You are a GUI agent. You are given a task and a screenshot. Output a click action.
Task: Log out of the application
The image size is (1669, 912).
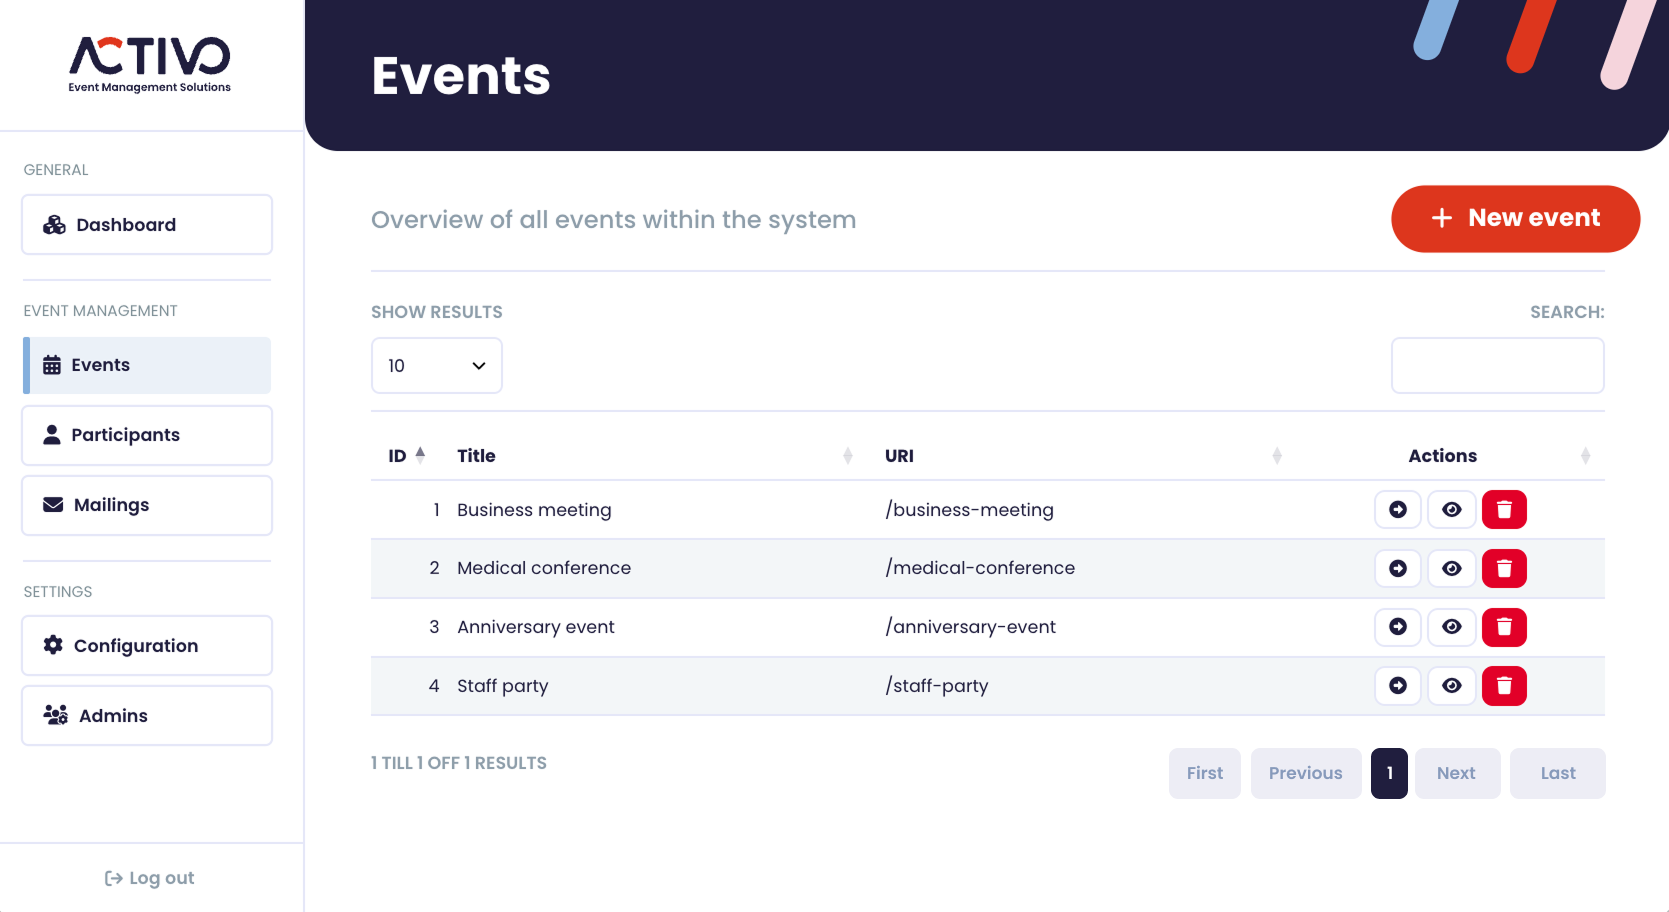click(150, 878)
